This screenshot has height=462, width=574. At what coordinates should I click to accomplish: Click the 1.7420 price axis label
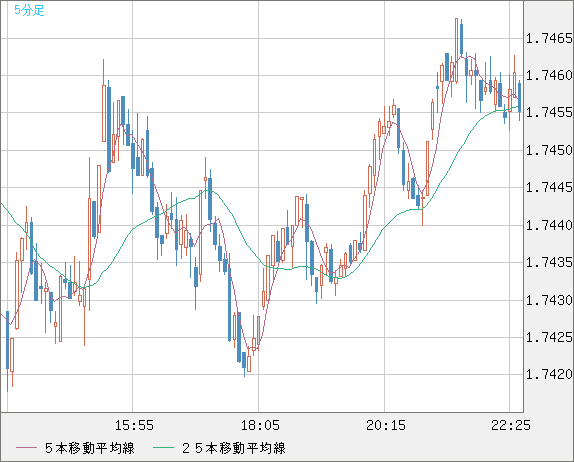[549, 374]
